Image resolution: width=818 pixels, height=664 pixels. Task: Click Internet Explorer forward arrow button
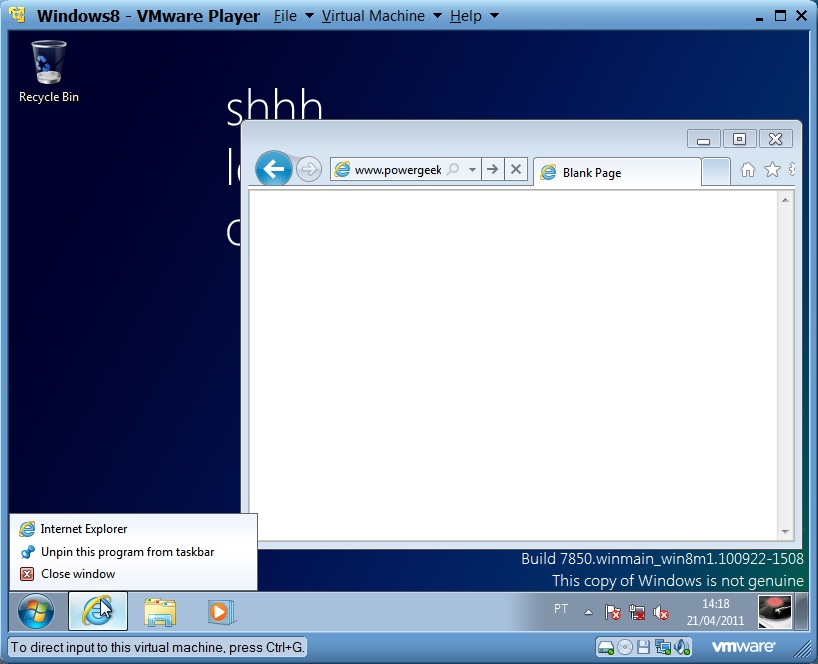(309, 170)
